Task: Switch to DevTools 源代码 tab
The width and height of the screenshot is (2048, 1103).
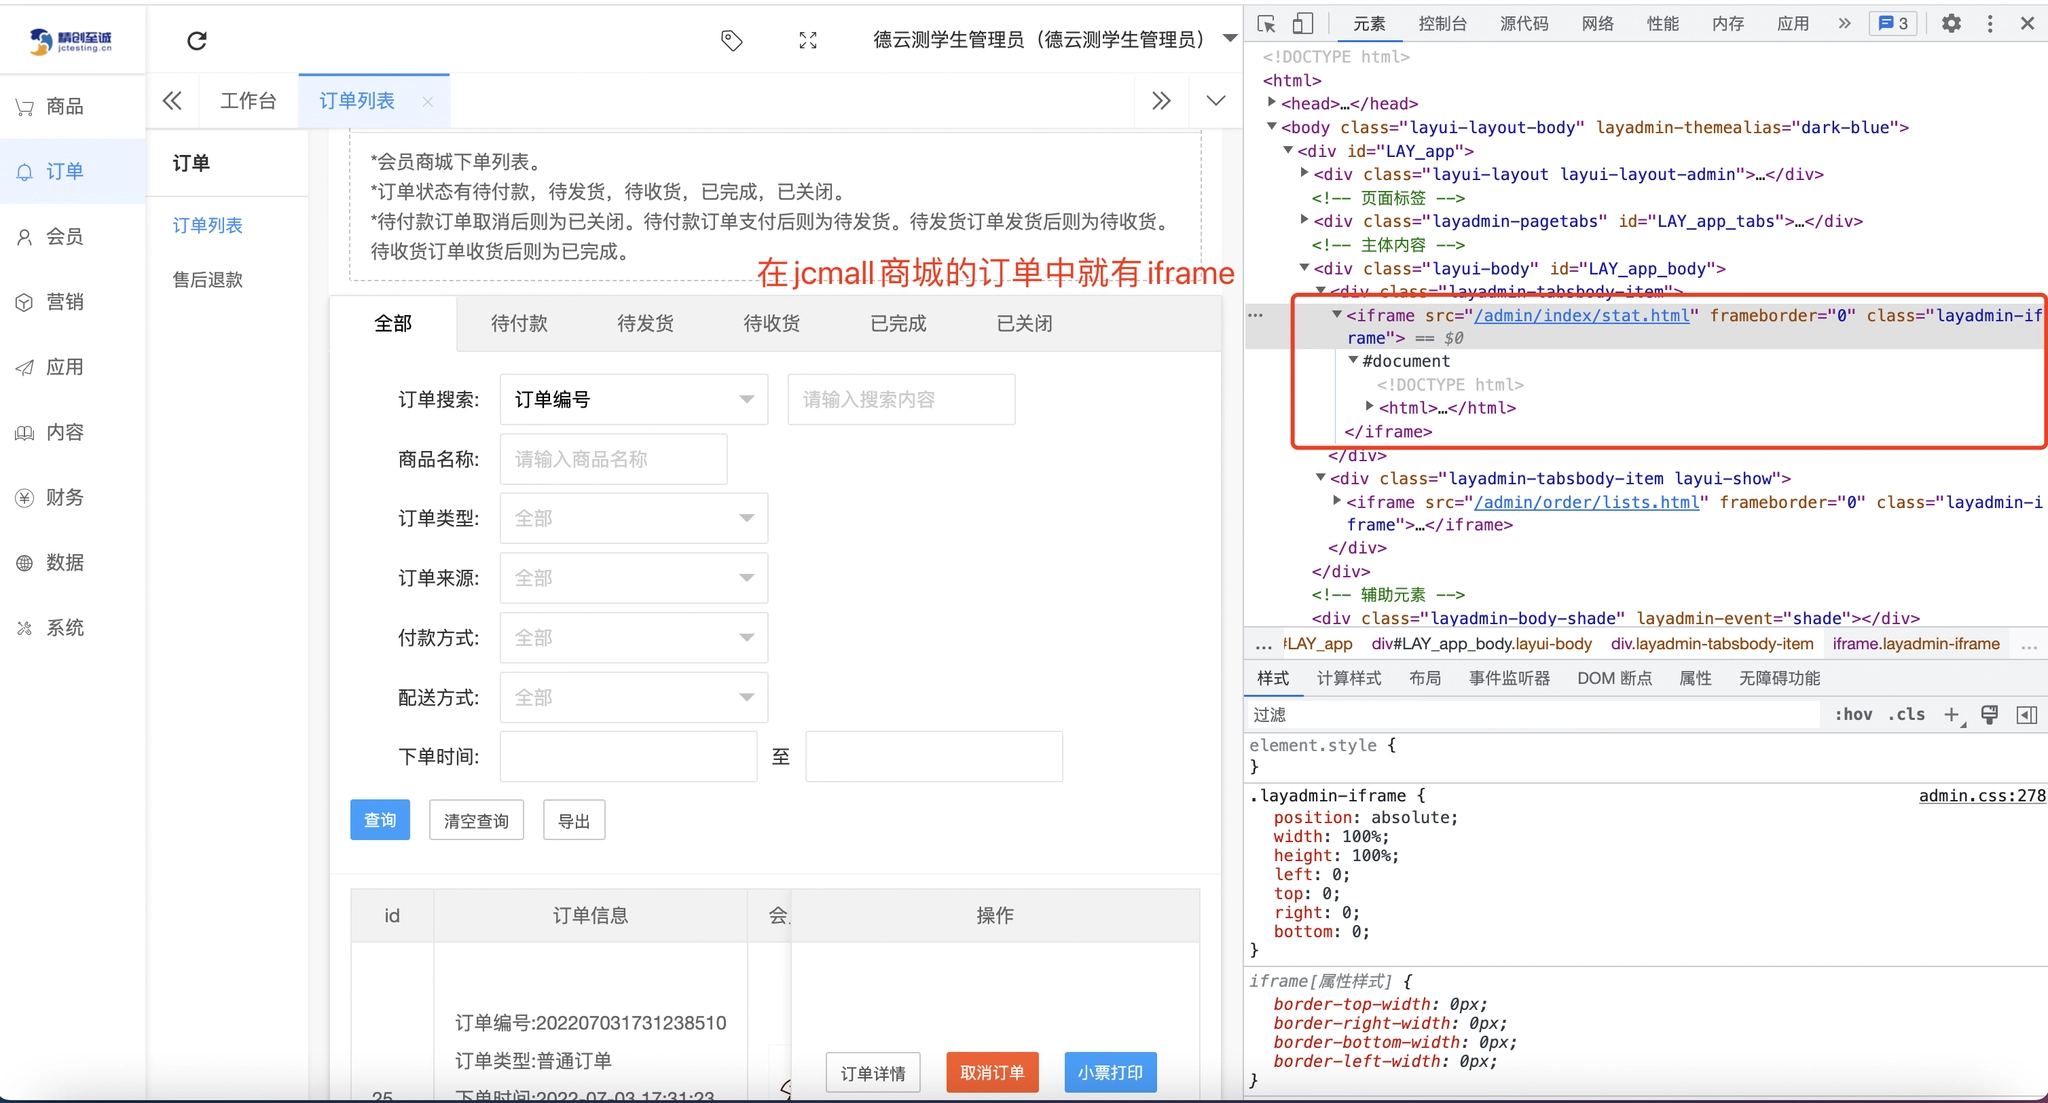Action: click(1524, 23)
